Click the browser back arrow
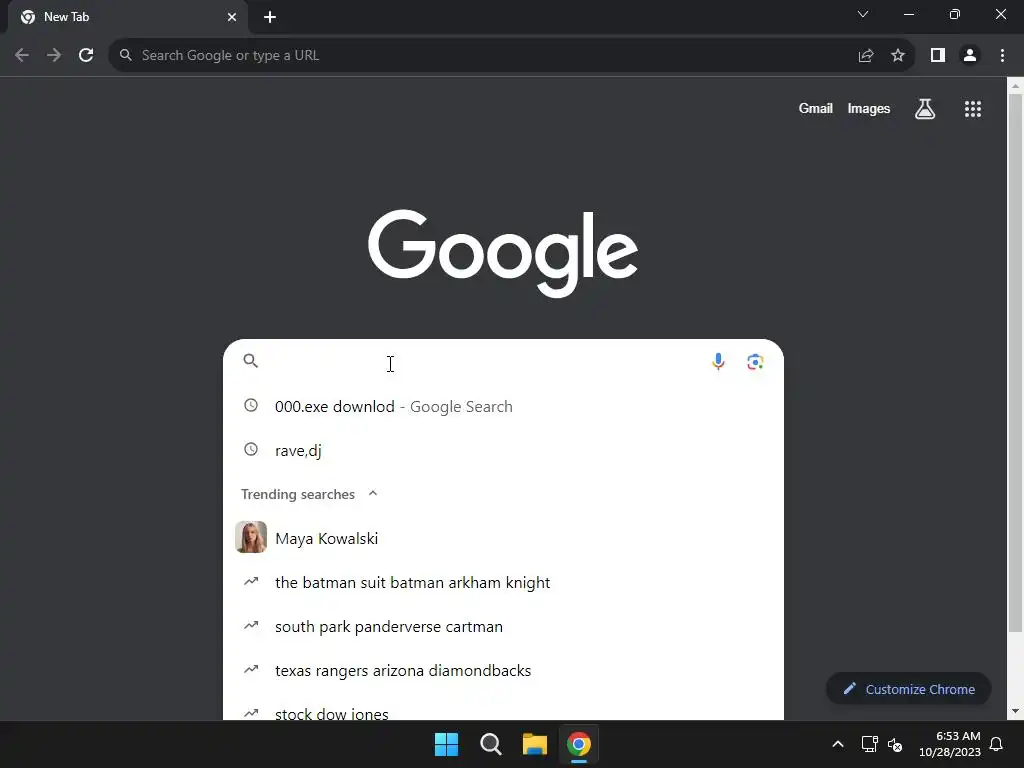 (22, 56)
